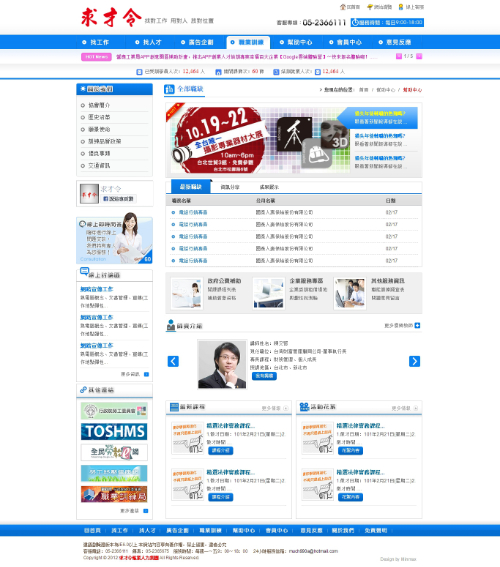Open the first job title link in the table
Image resolution: width=500 pixels, height=567 pixels.
click(x=193, y=212)
